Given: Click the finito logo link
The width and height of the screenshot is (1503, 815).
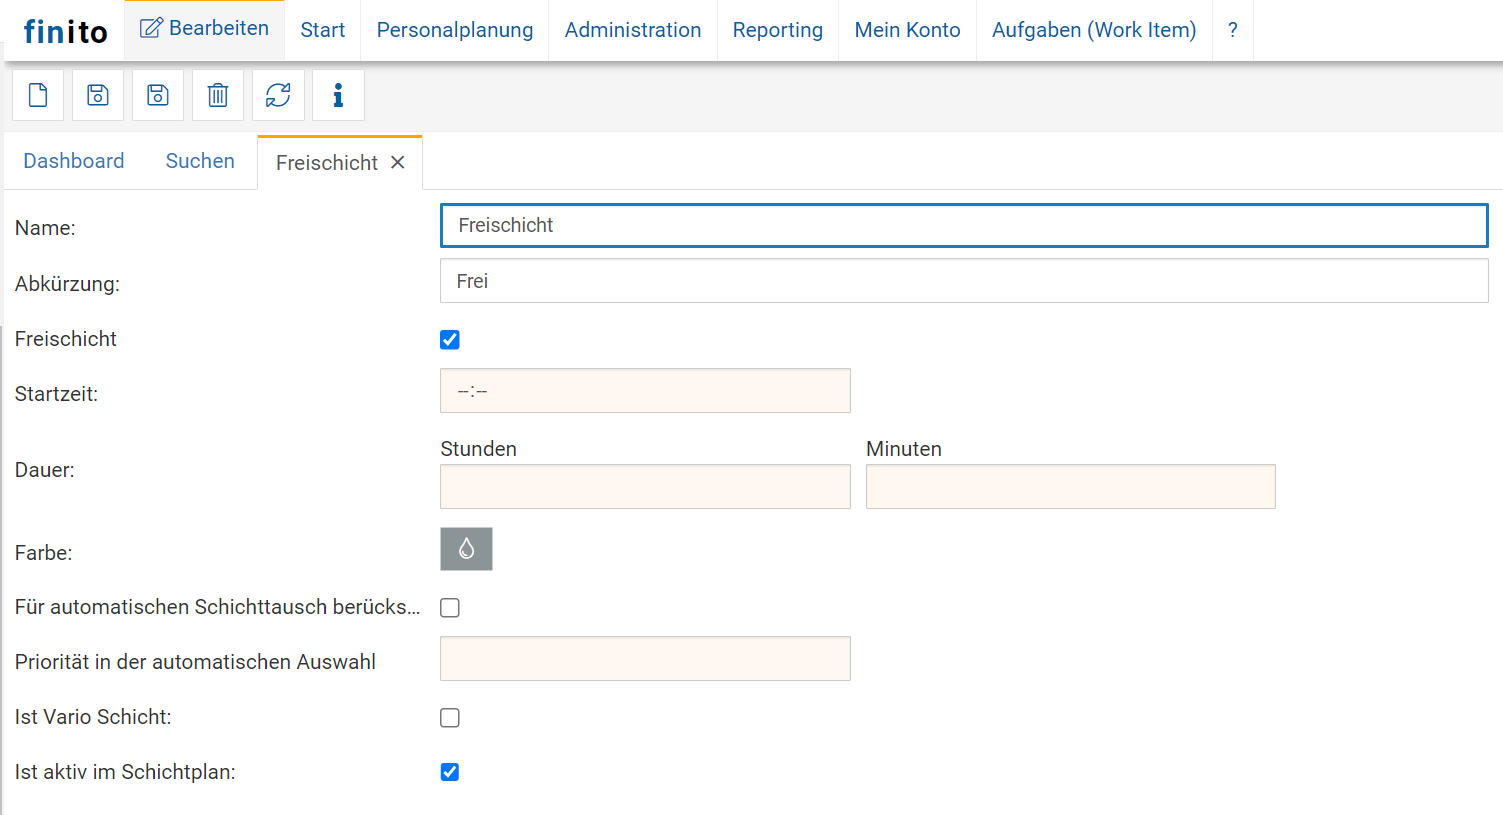Looking at the screenshot, I should [65, 32].
